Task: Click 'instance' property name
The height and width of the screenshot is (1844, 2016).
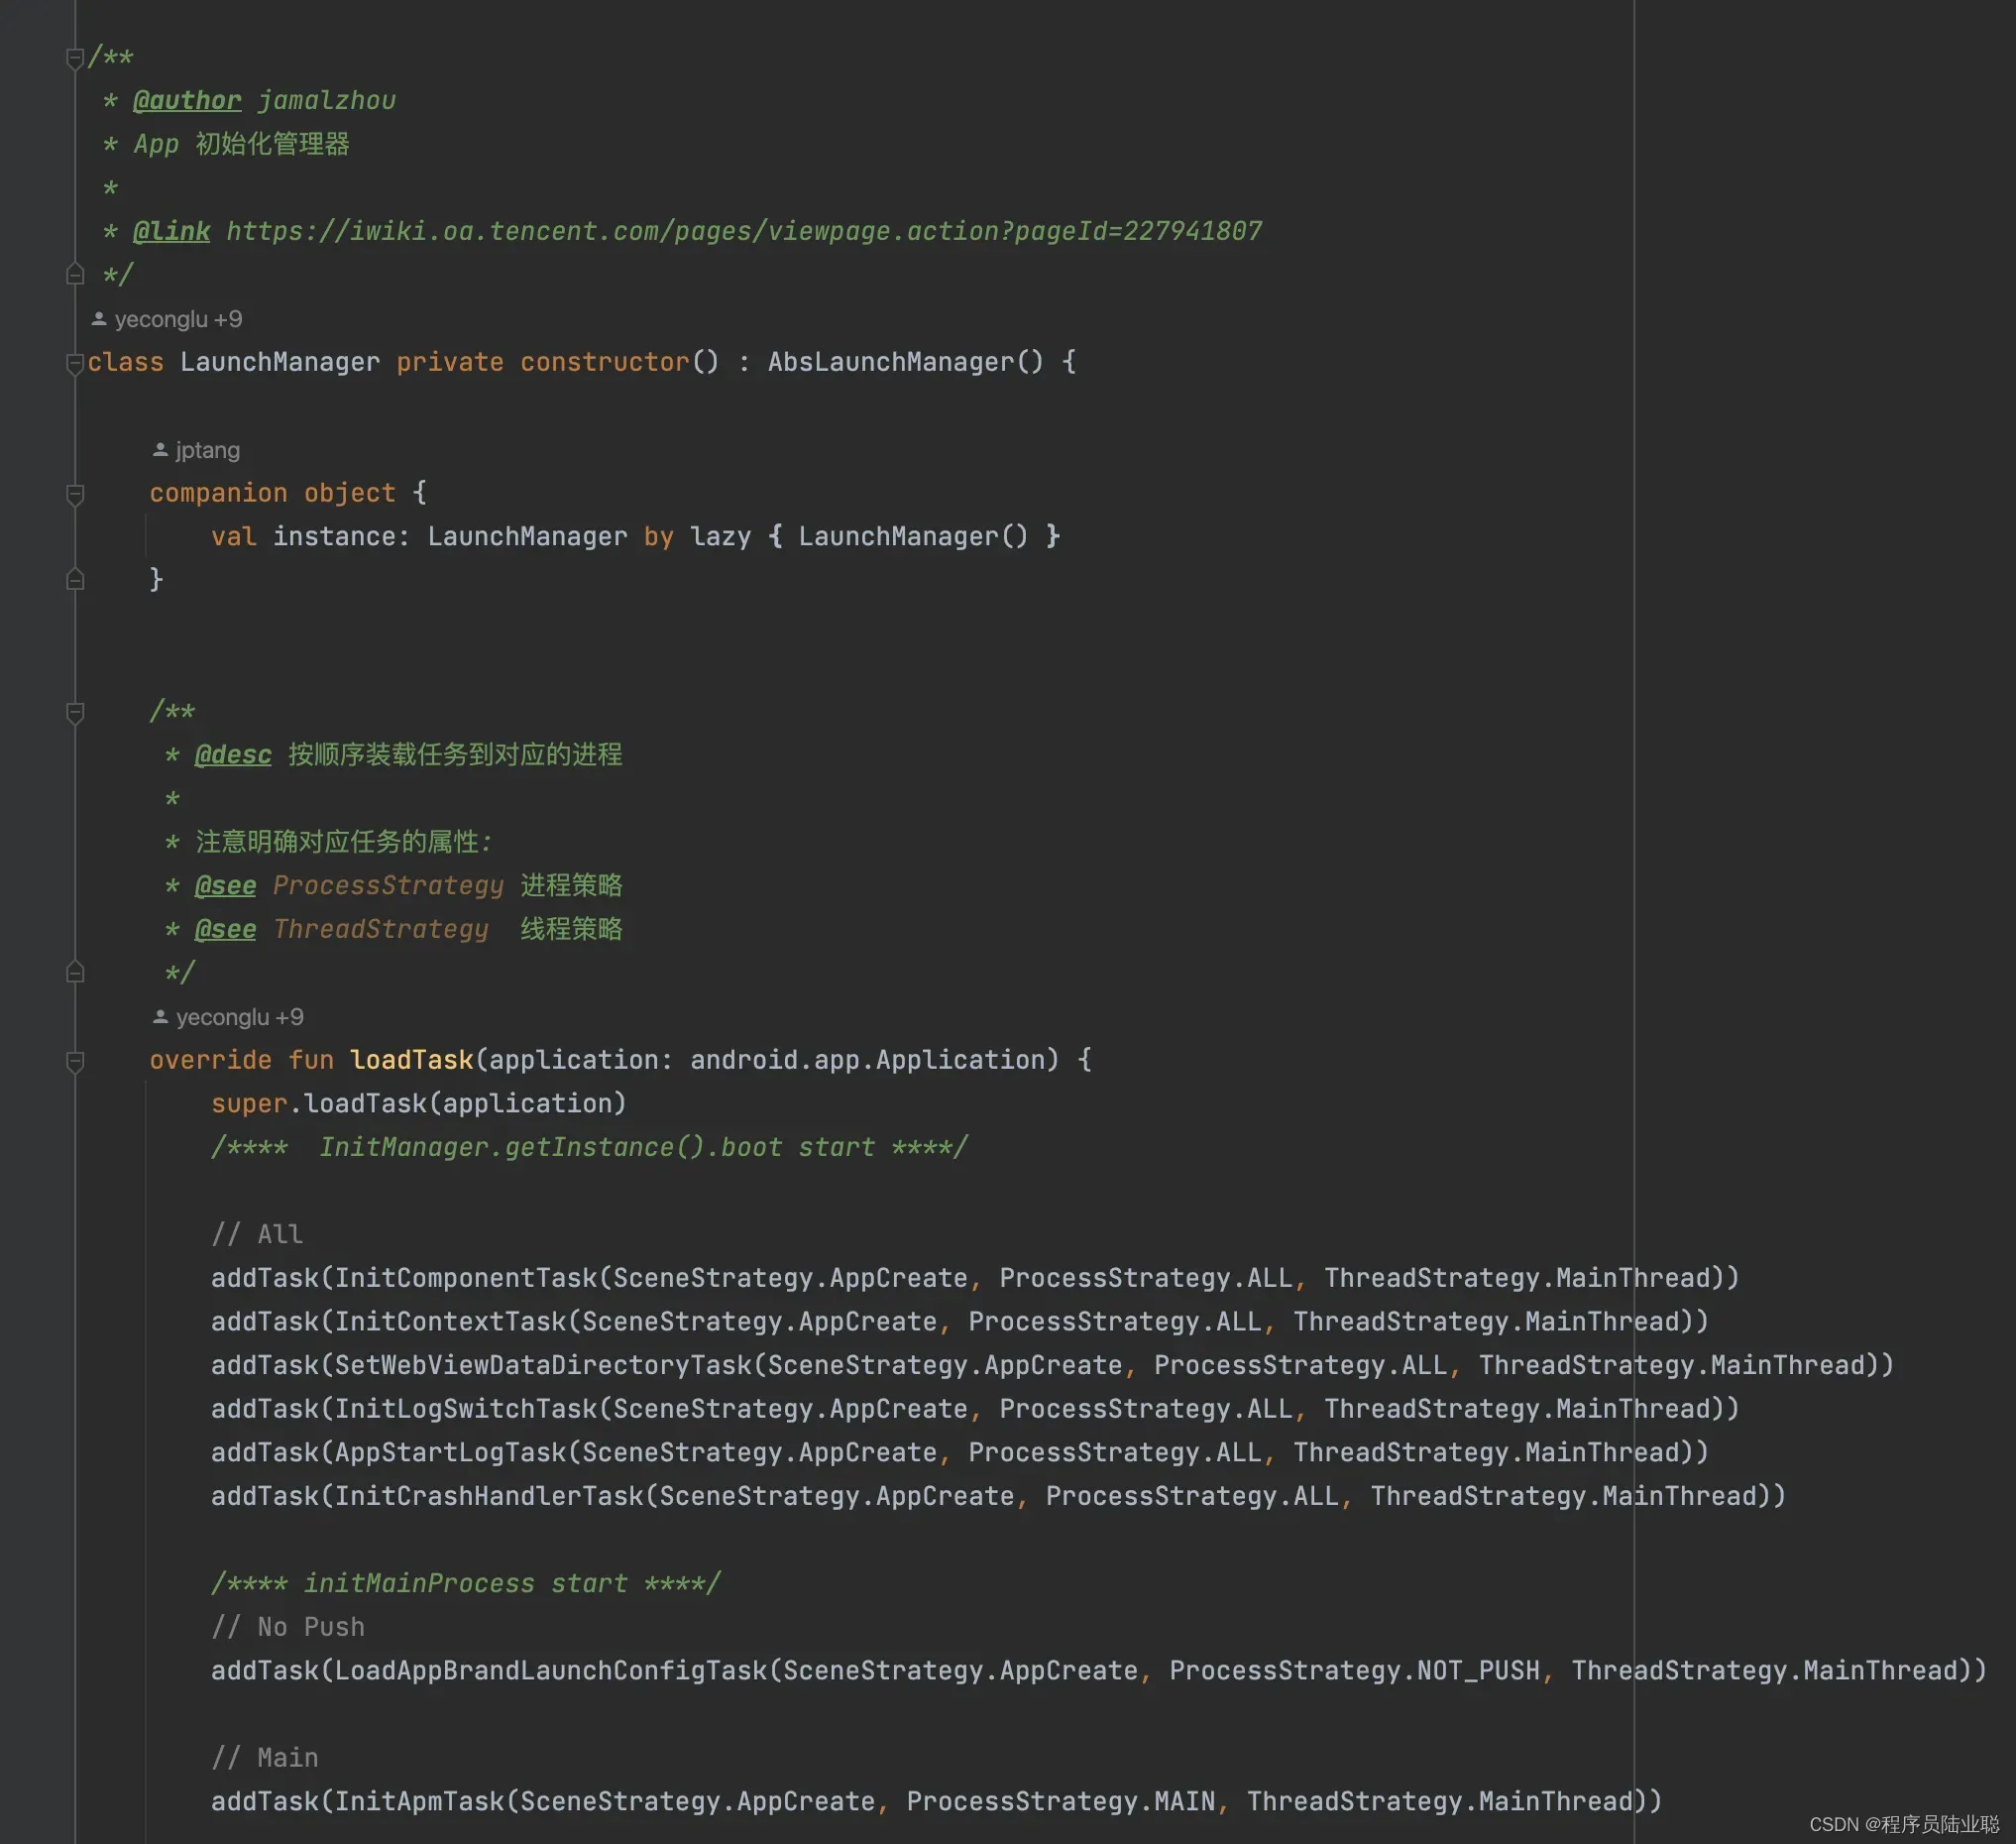Action: (x=334, y=537)
